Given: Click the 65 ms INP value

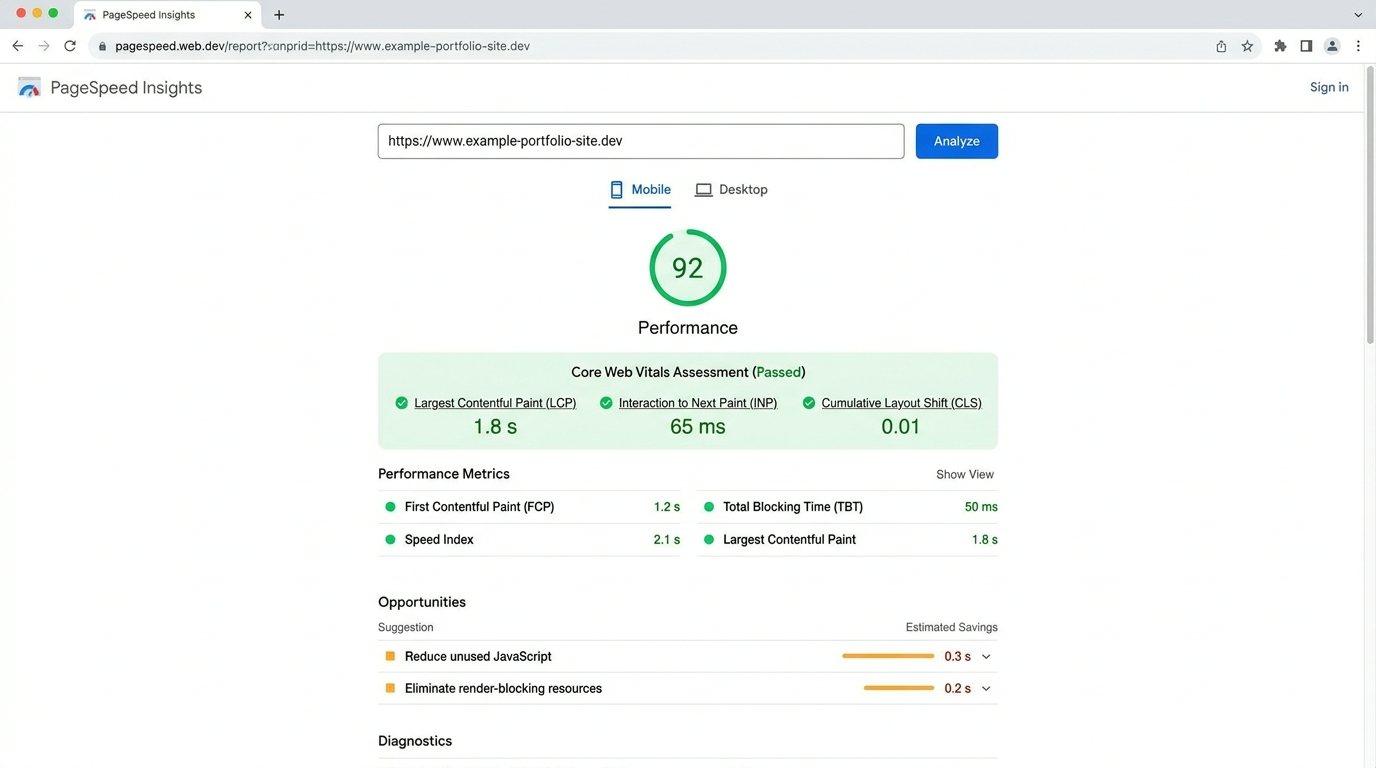Looking at the screenshot, I should pos(698,427).
